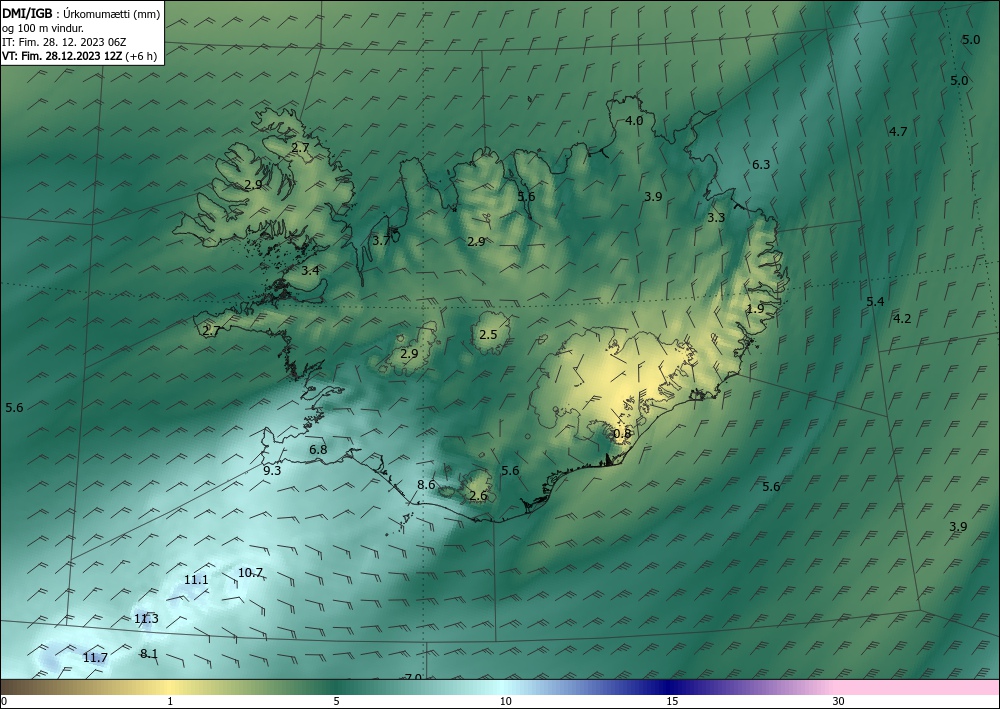This screenshot has width=1000, height=709.
Task: Select the 2.6 value on the glacier
Action: [478, 496]
